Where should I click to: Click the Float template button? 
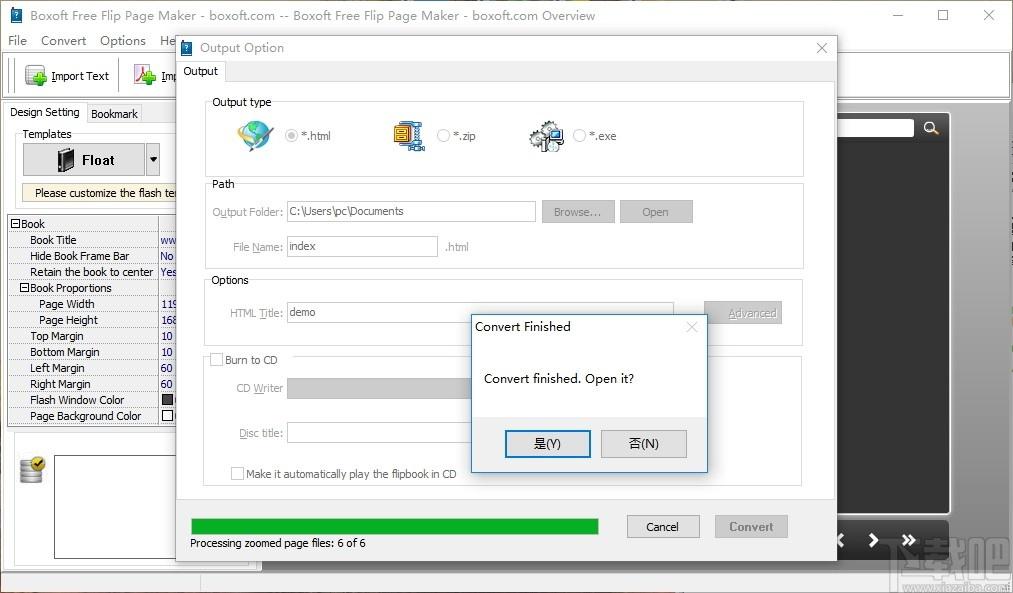point(84,160)
